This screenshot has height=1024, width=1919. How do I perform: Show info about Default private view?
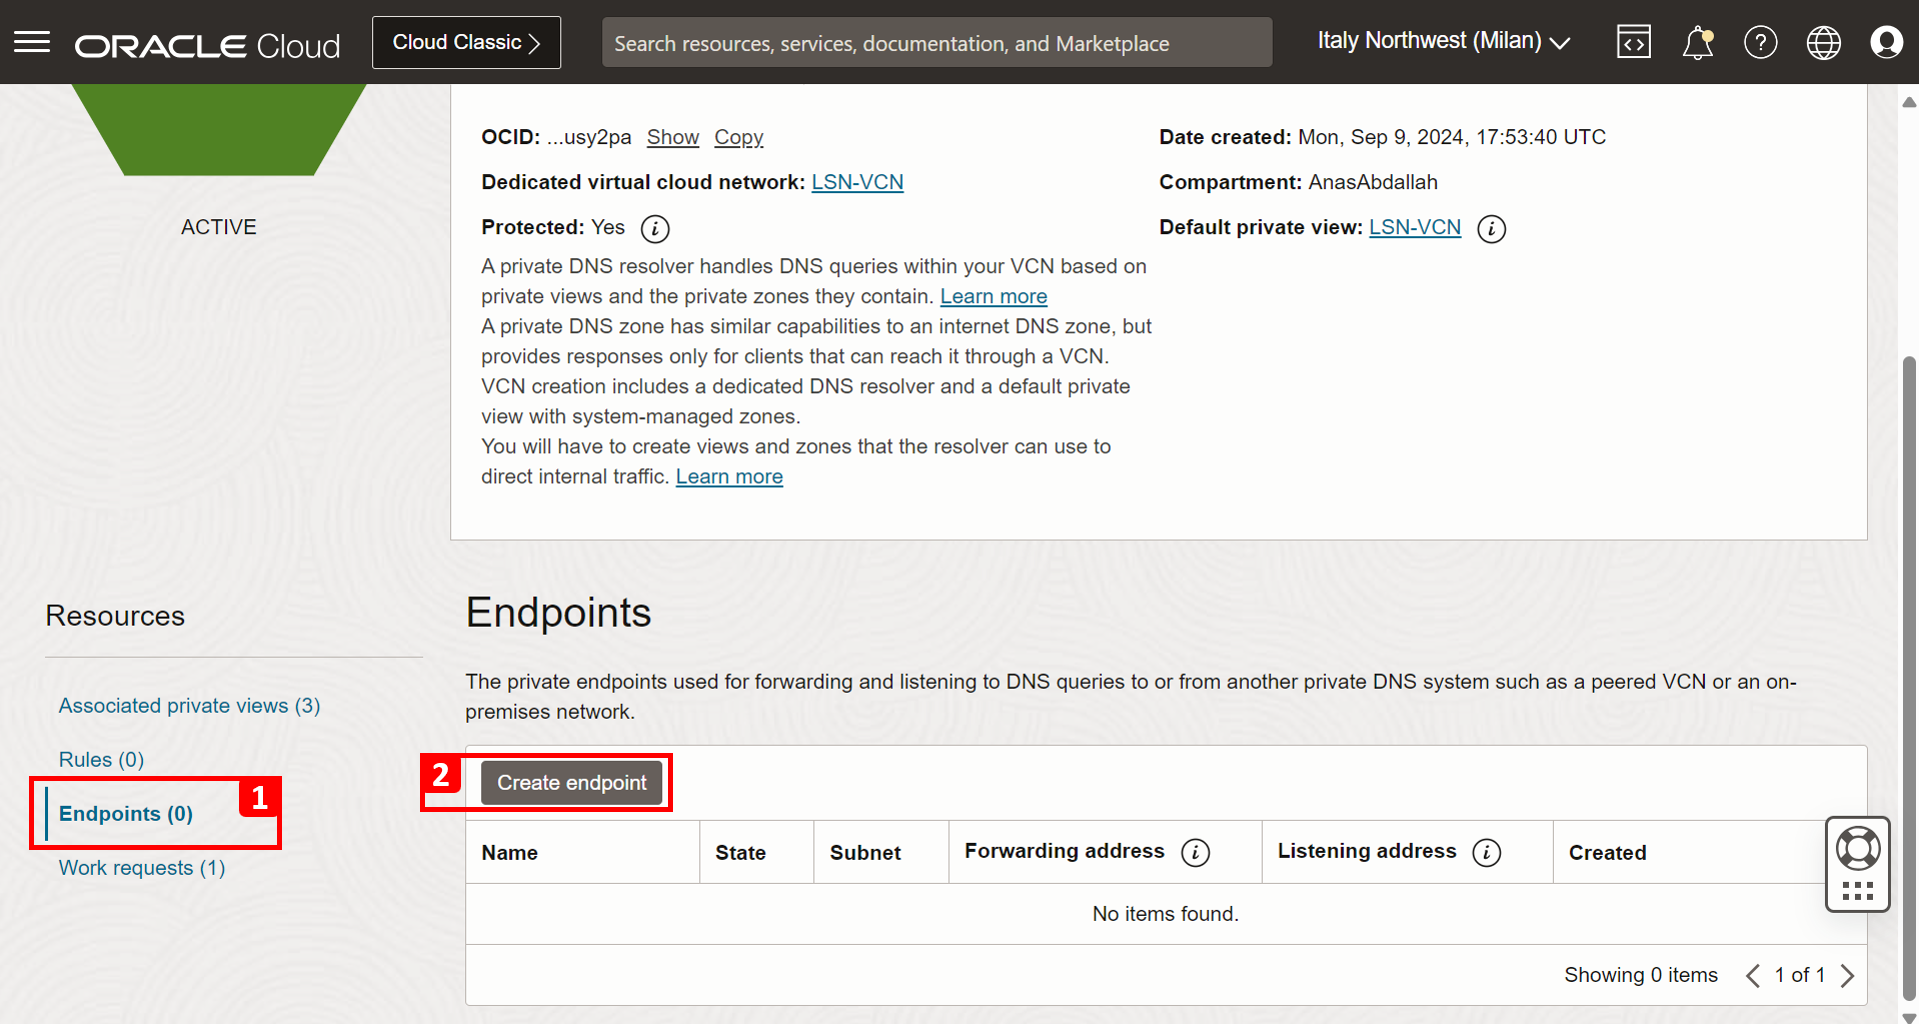(x=1491, y=228)
